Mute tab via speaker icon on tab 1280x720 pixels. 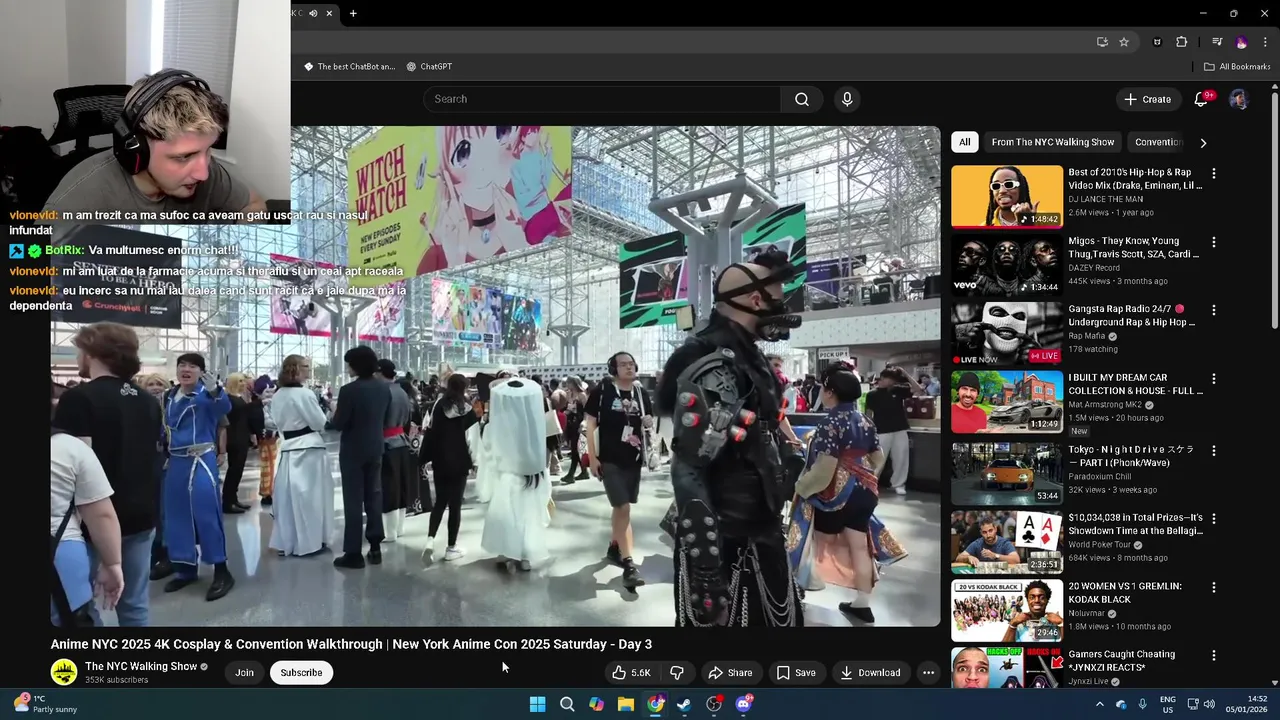313,13
